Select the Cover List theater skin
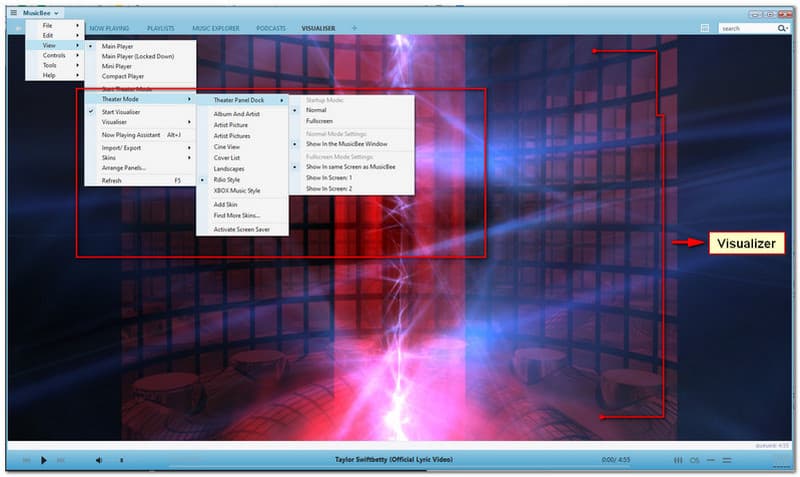800x477 pixels. [x=242, y=158]
